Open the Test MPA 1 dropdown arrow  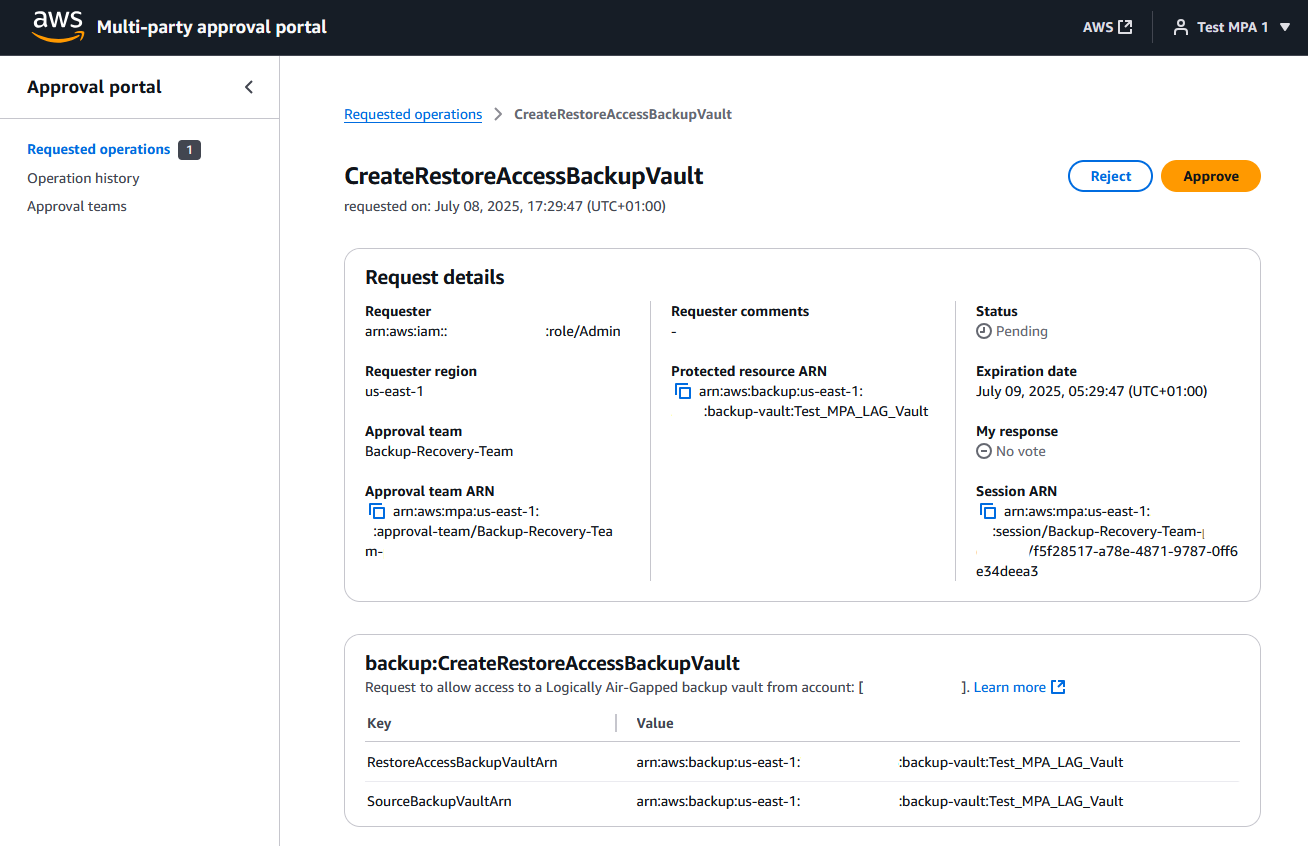pos(1285,27)
